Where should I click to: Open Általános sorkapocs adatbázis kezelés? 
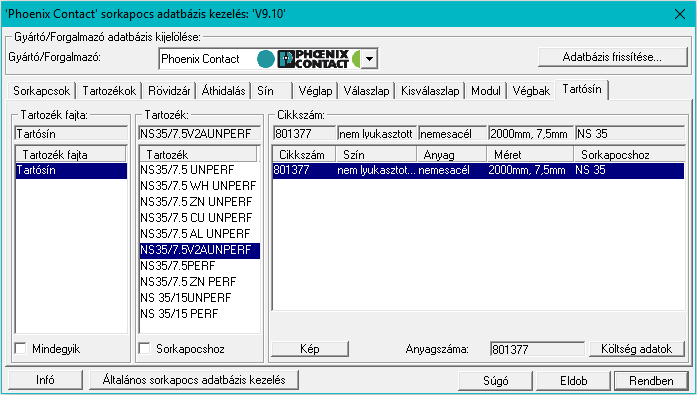194,380
